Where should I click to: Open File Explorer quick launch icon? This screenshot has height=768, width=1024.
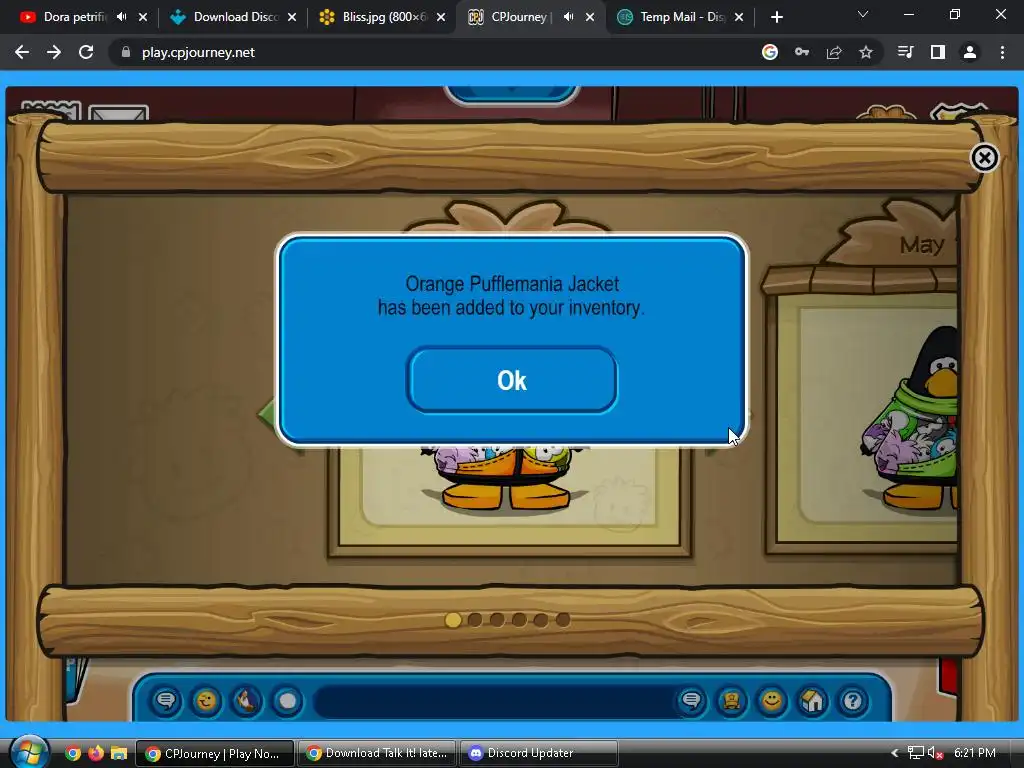click(x=119, y=753)
